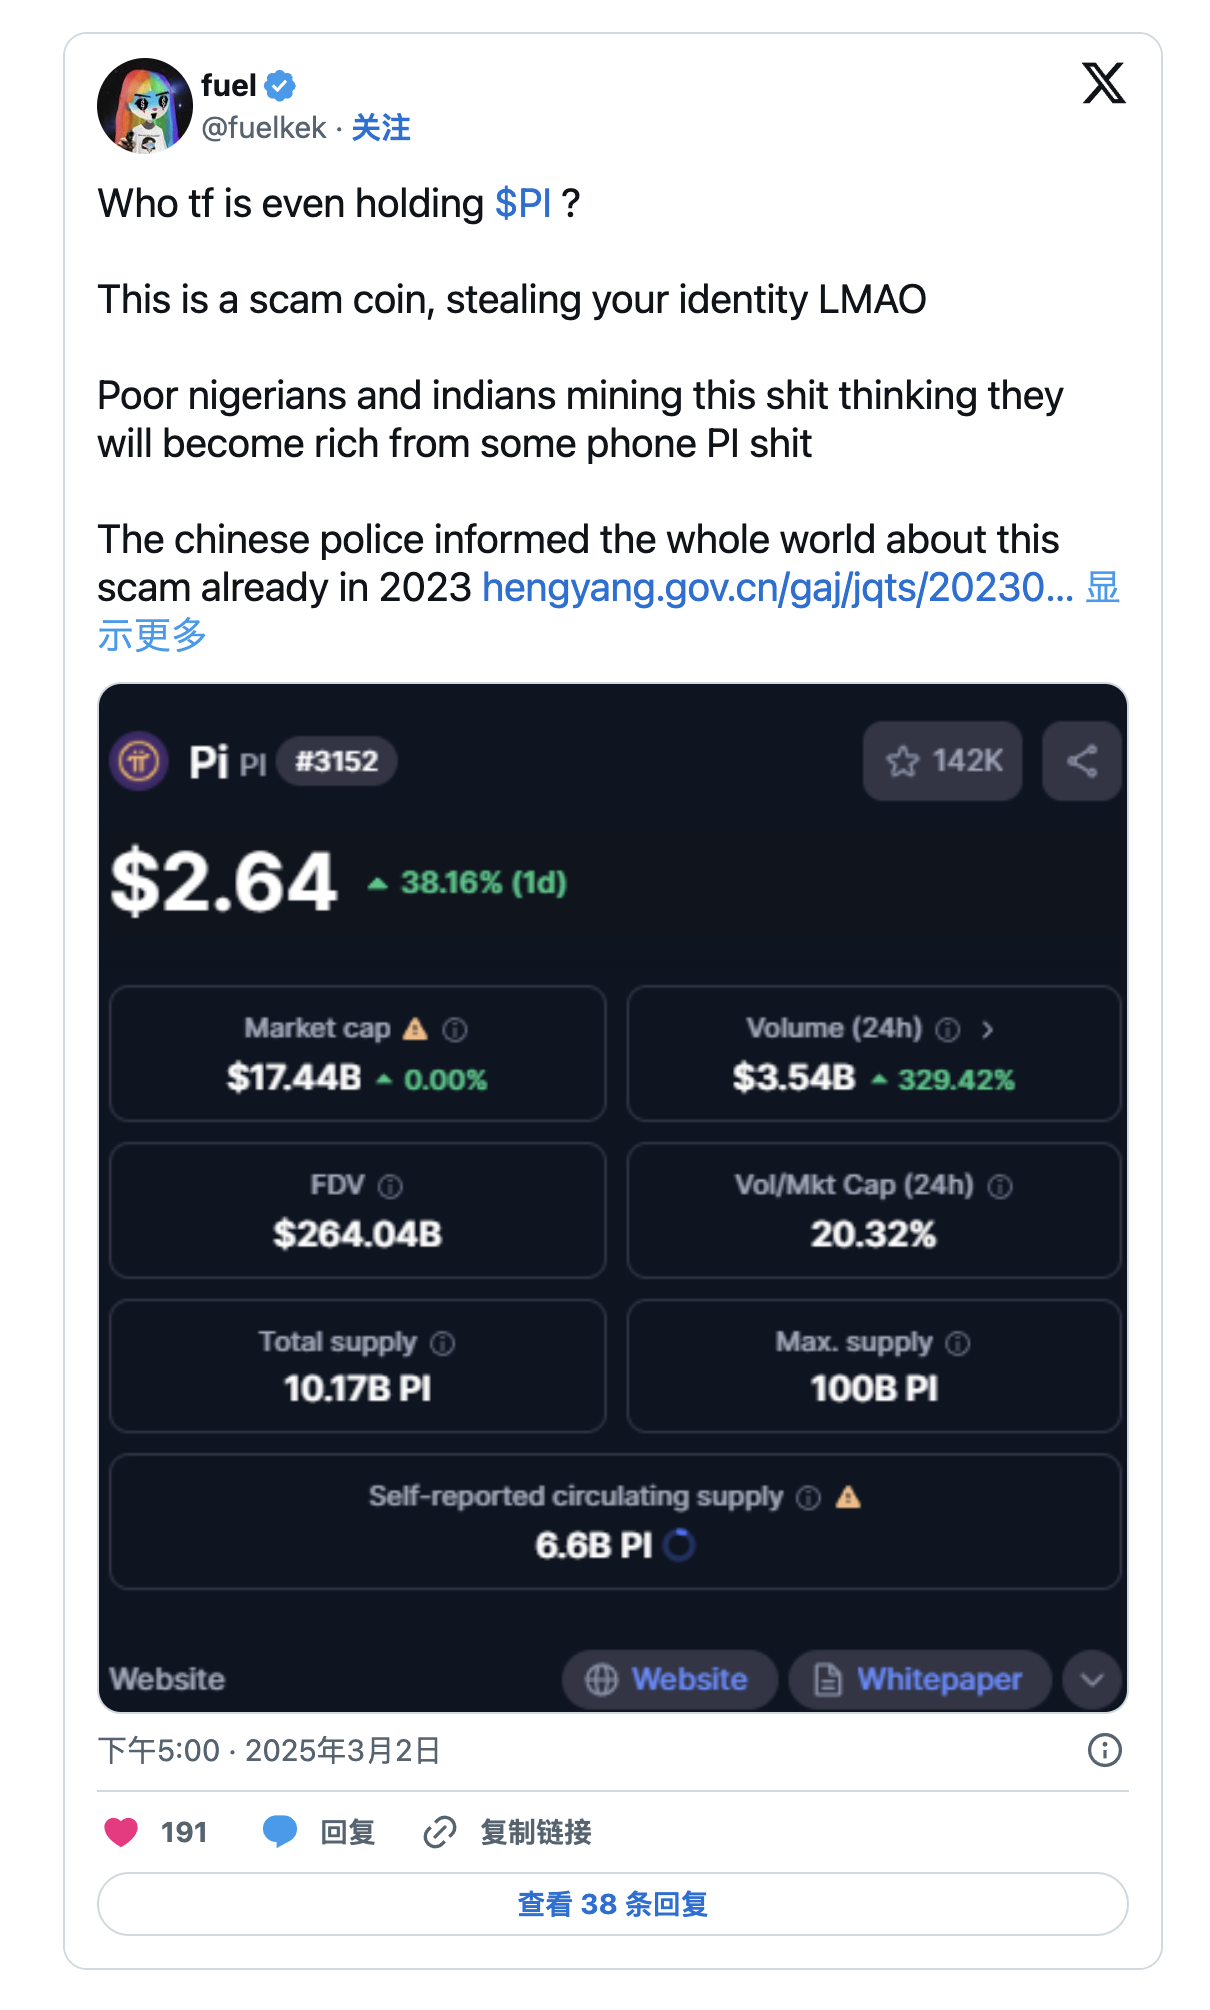The image size is (1210, 2010).
Task: Click the X logo icon
Action: (1103, 84)
